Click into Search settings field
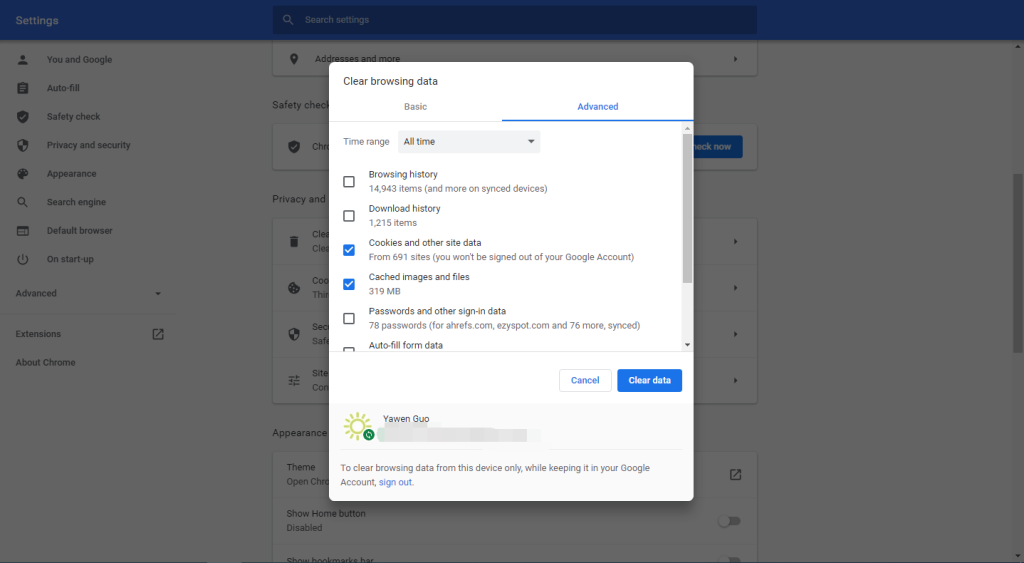 point(515,20)
